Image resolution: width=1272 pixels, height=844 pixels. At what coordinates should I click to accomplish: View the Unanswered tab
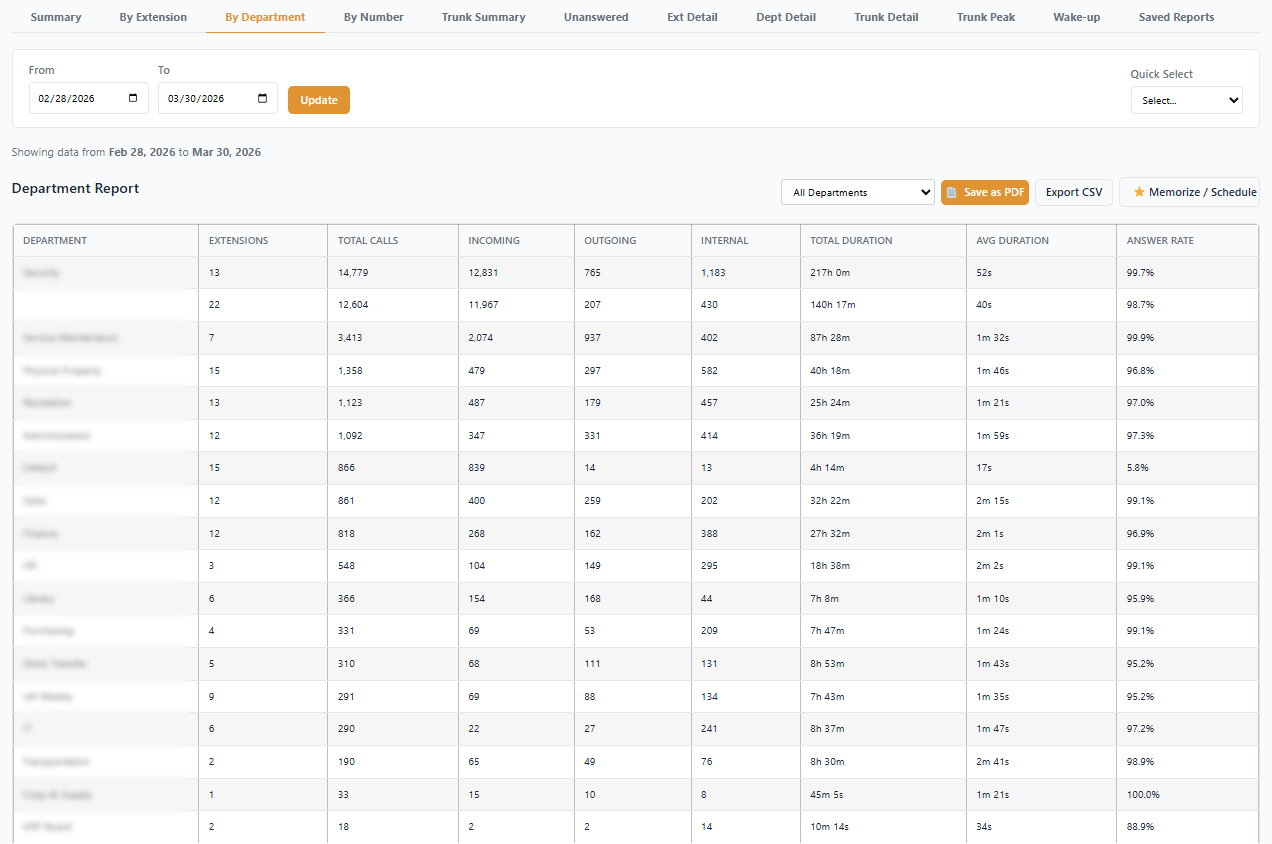click(x=596, y=17)
